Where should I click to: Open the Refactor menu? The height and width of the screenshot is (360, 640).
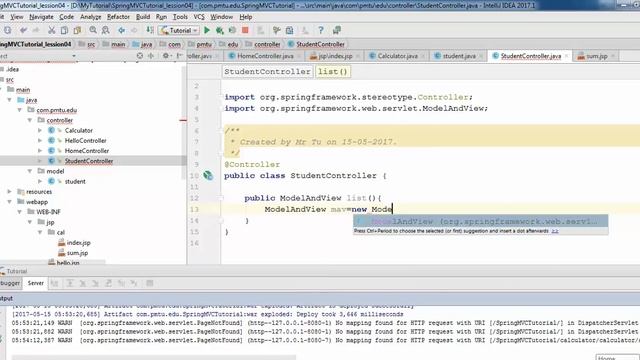point(118,17)
